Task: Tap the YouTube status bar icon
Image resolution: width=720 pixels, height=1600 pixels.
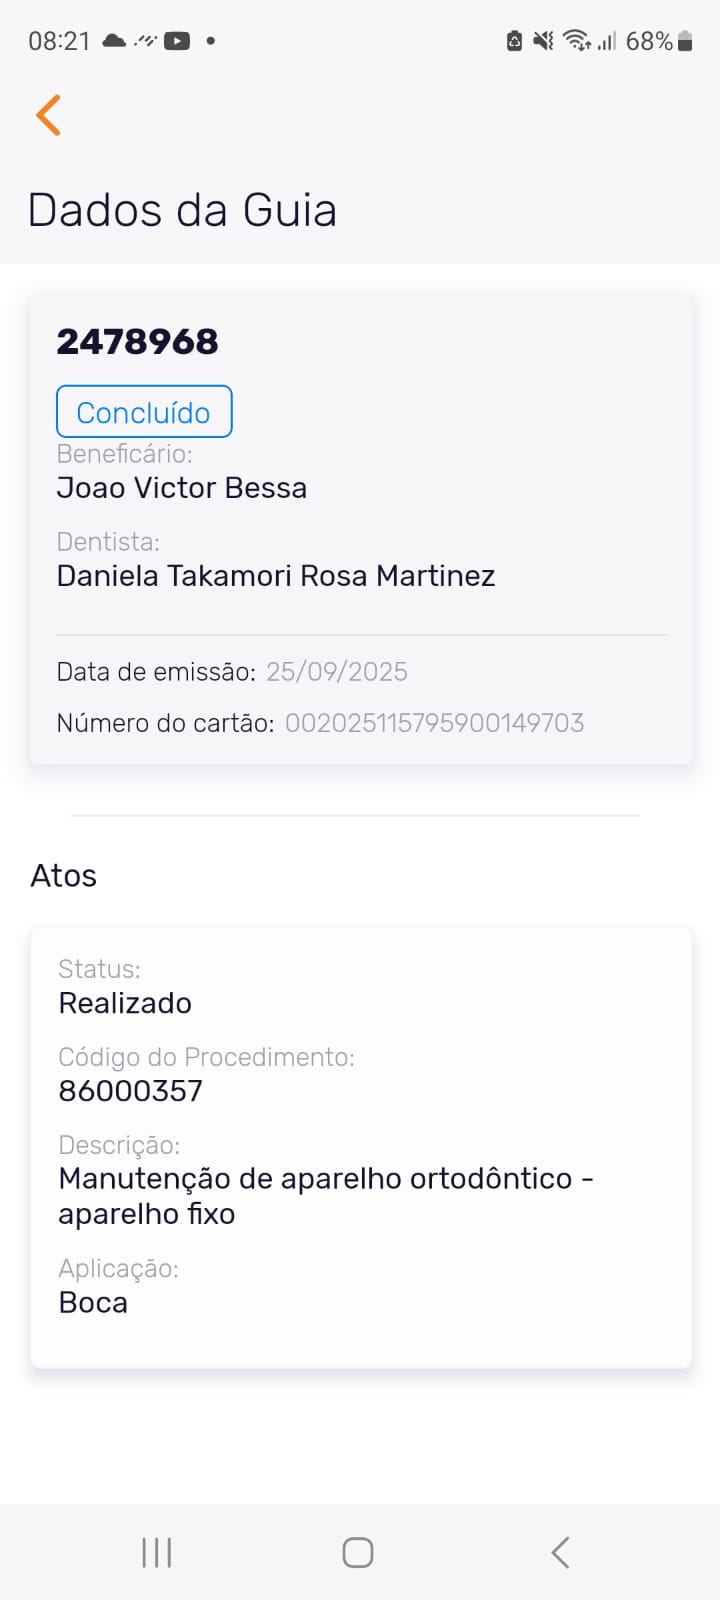Action: tap(177, 41)
